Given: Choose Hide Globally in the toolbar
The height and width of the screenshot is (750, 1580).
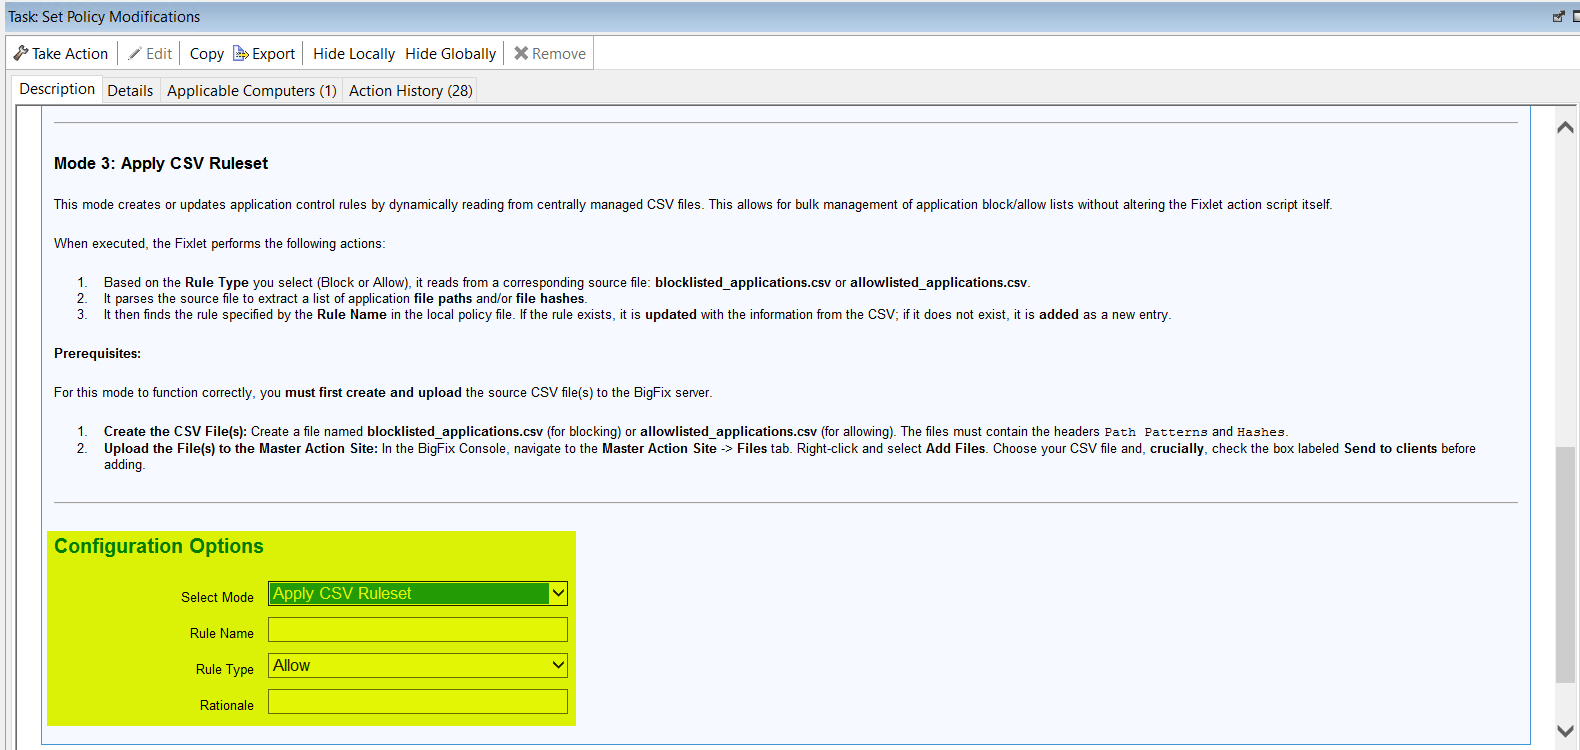Looking at the screenshot, I should pyautogui.click(x=451, y=54).
